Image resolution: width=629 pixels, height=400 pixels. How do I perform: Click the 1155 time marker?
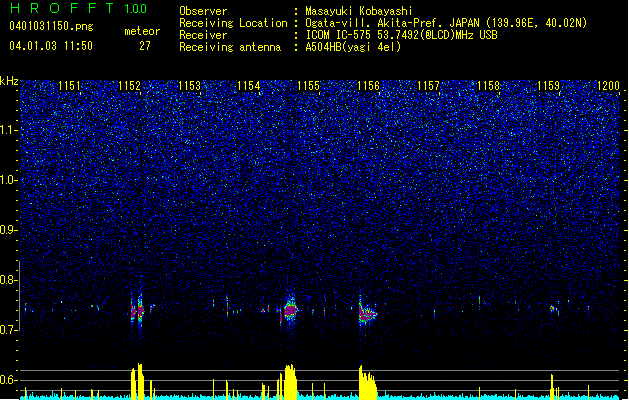click(308, 86)
